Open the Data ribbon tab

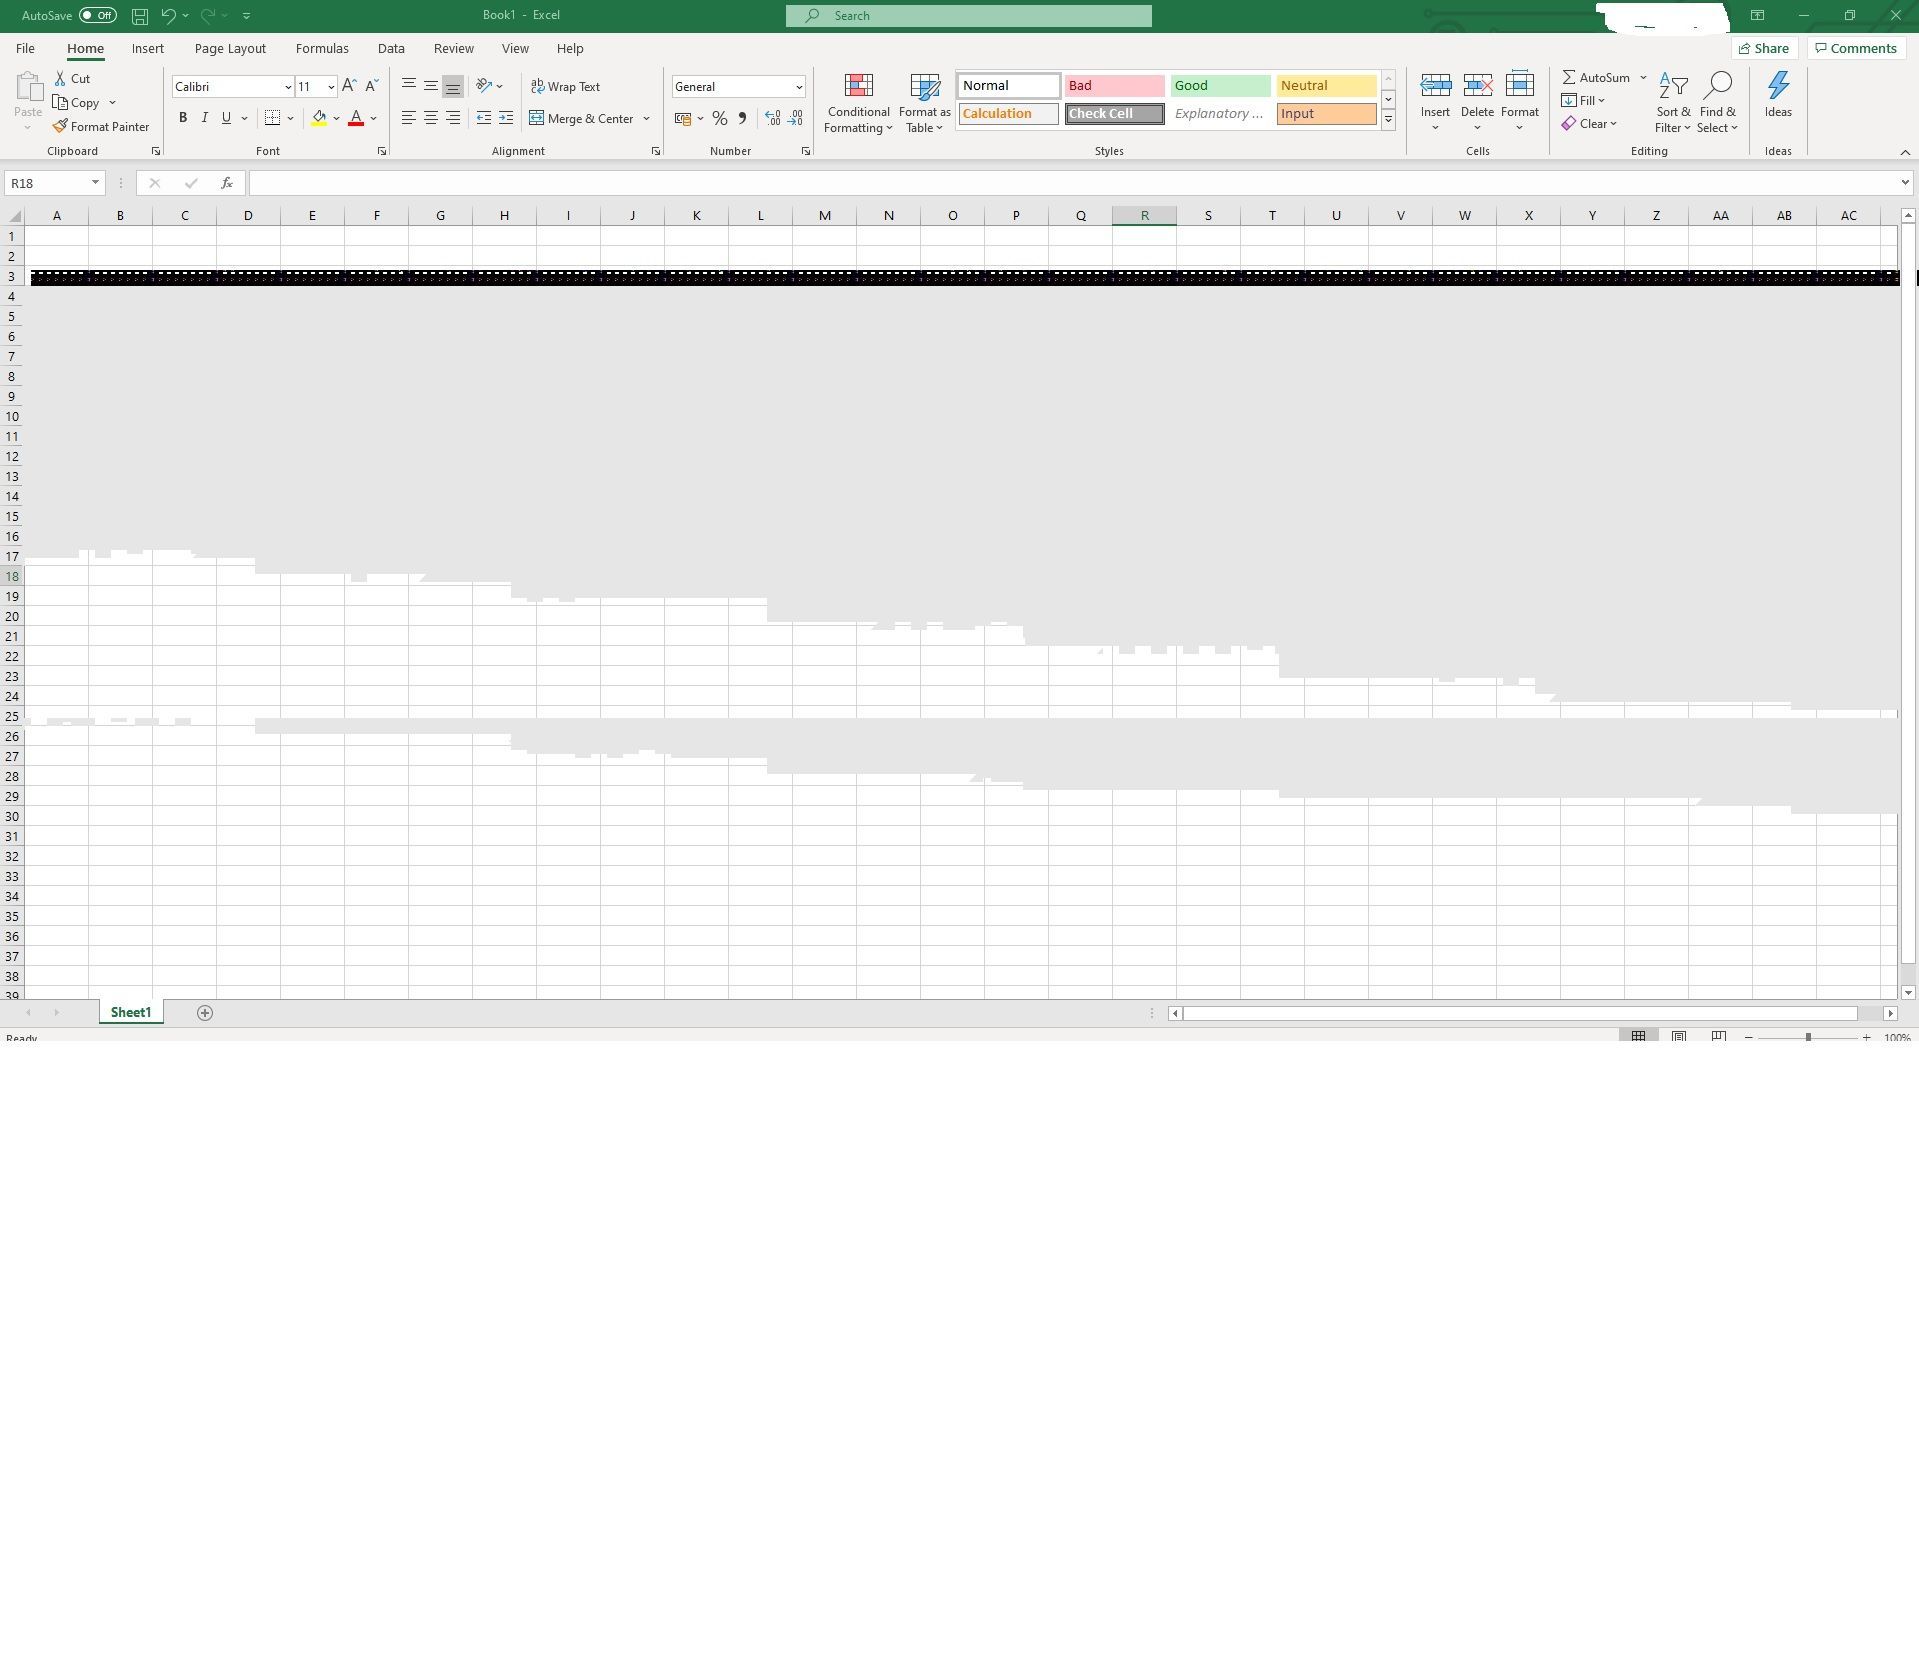tap(390, 48)
